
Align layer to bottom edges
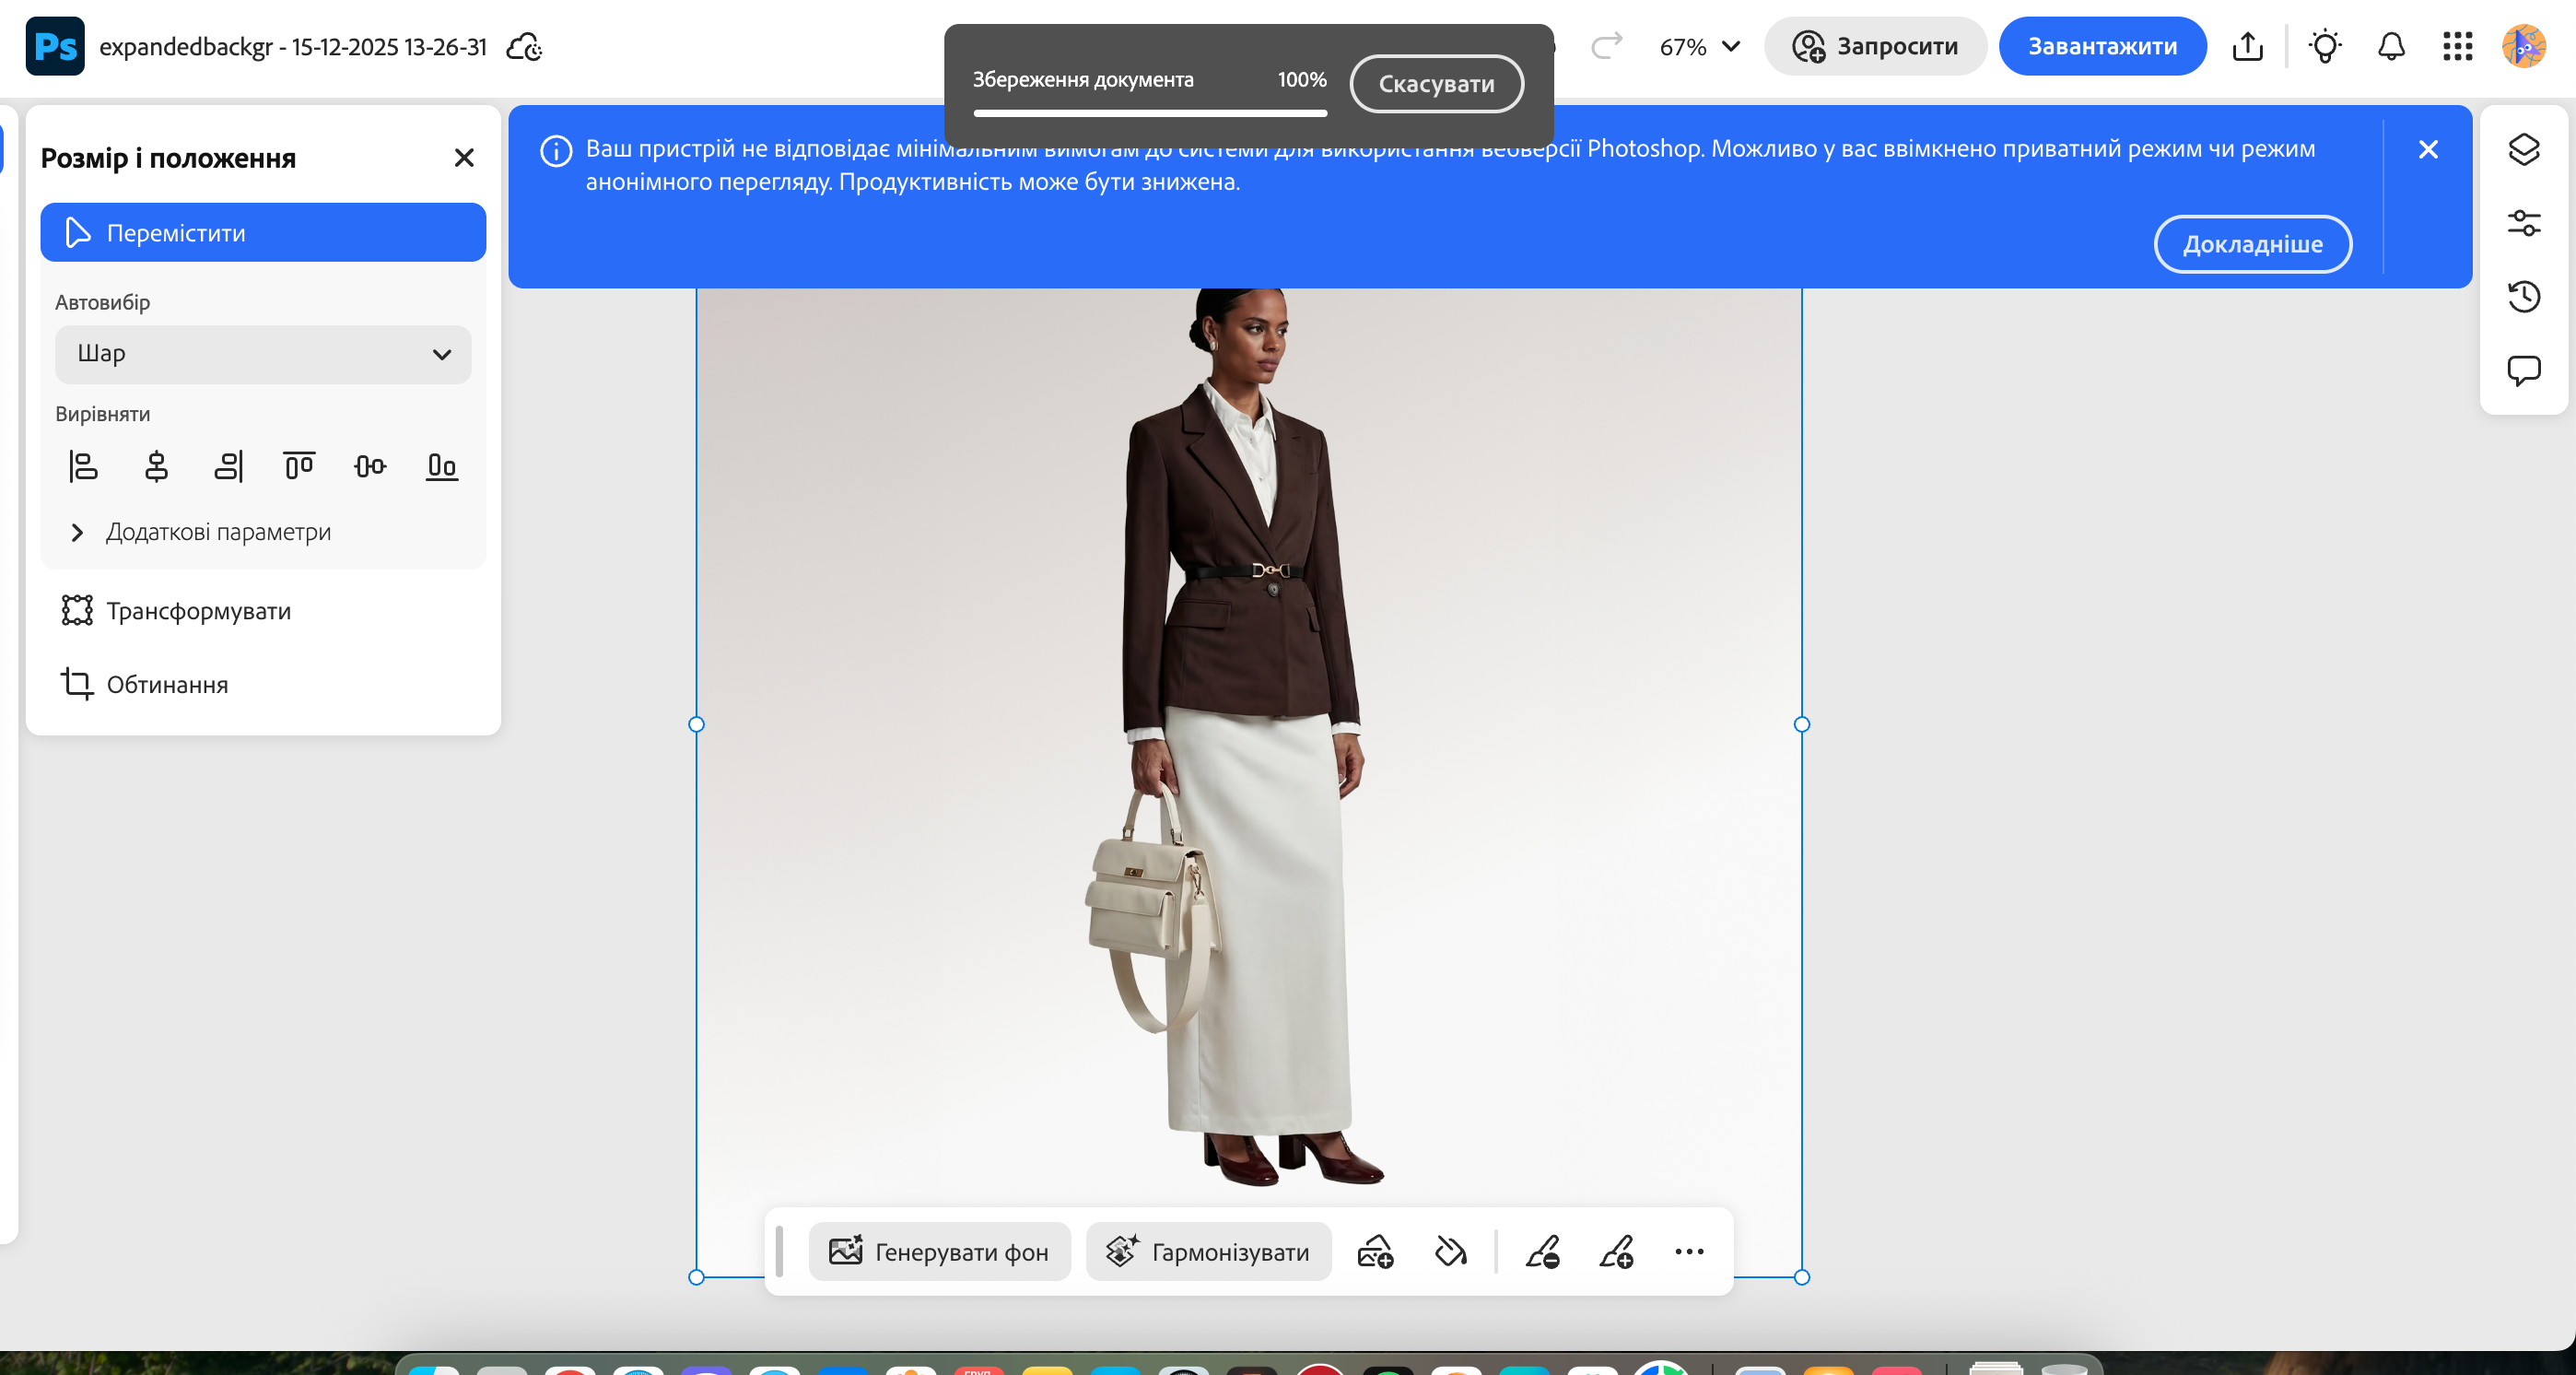coord(441,466)
